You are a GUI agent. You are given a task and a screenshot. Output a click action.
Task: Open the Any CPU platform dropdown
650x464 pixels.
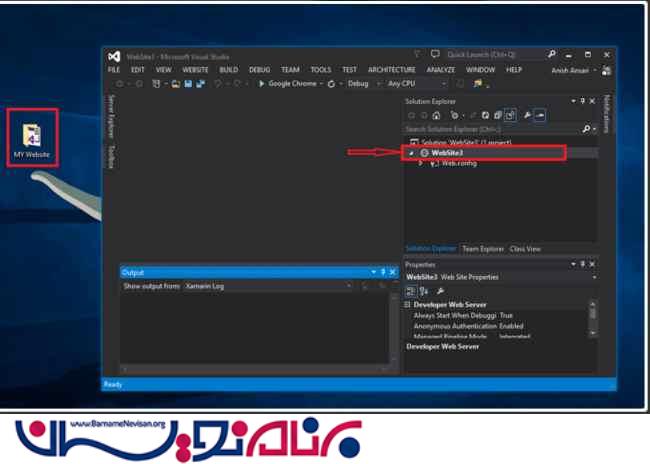coord(444,84)
